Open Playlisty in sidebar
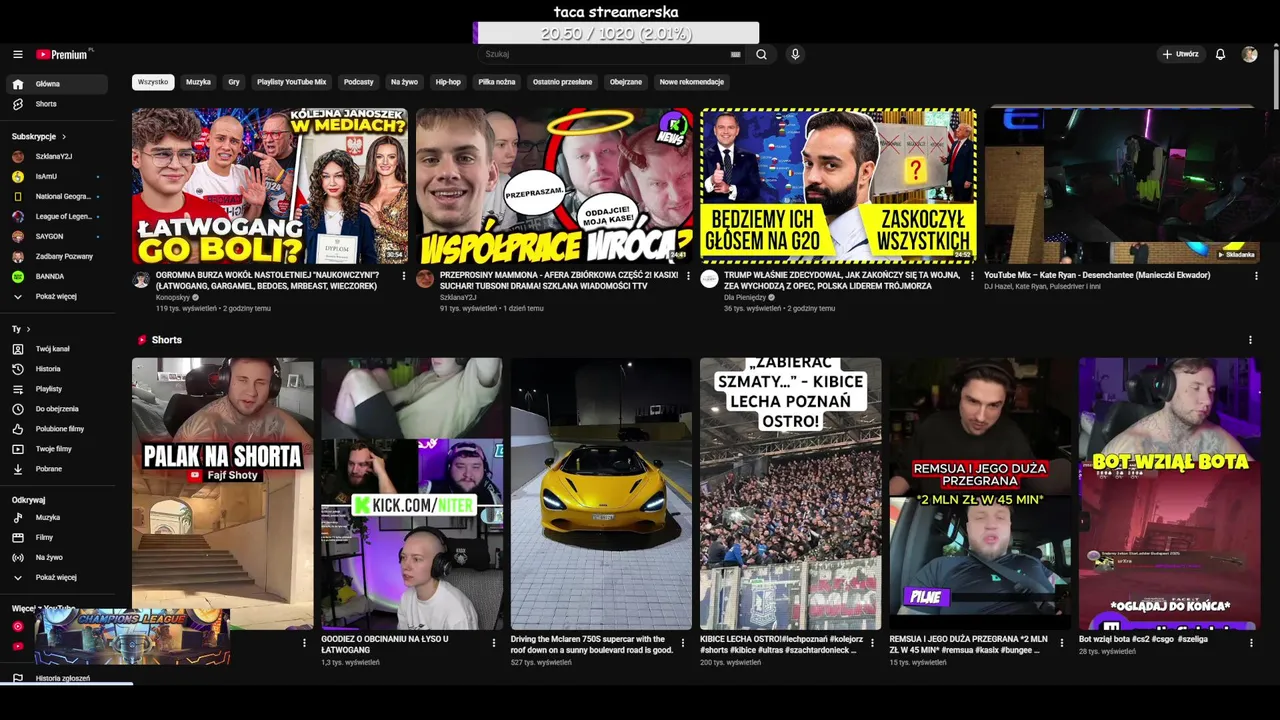This screenshot has height=720, width=1280. pyautogui.click(x=57, y=389)
